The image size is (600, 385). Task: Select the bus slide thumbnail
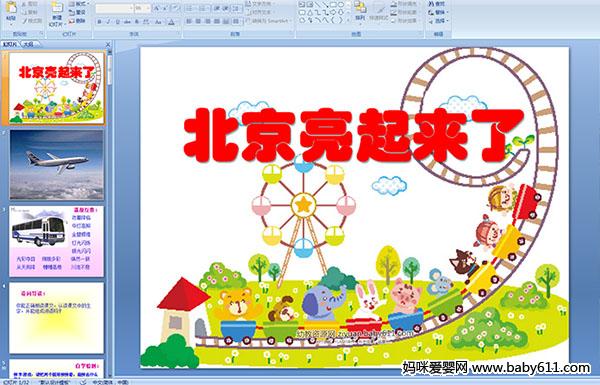[57, 241]
